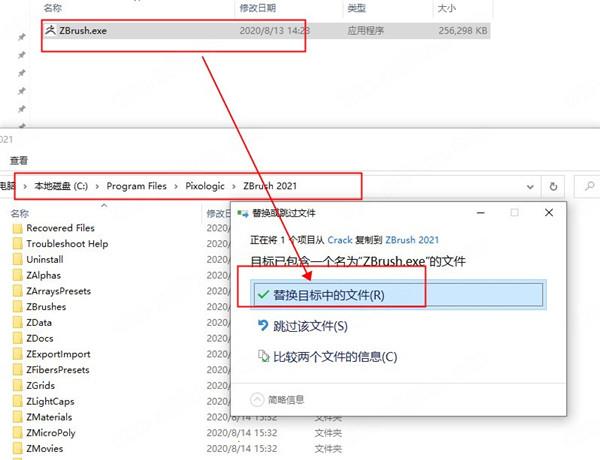
Task: Select the Troubleshoot Help folder
Action: point(67,244)
